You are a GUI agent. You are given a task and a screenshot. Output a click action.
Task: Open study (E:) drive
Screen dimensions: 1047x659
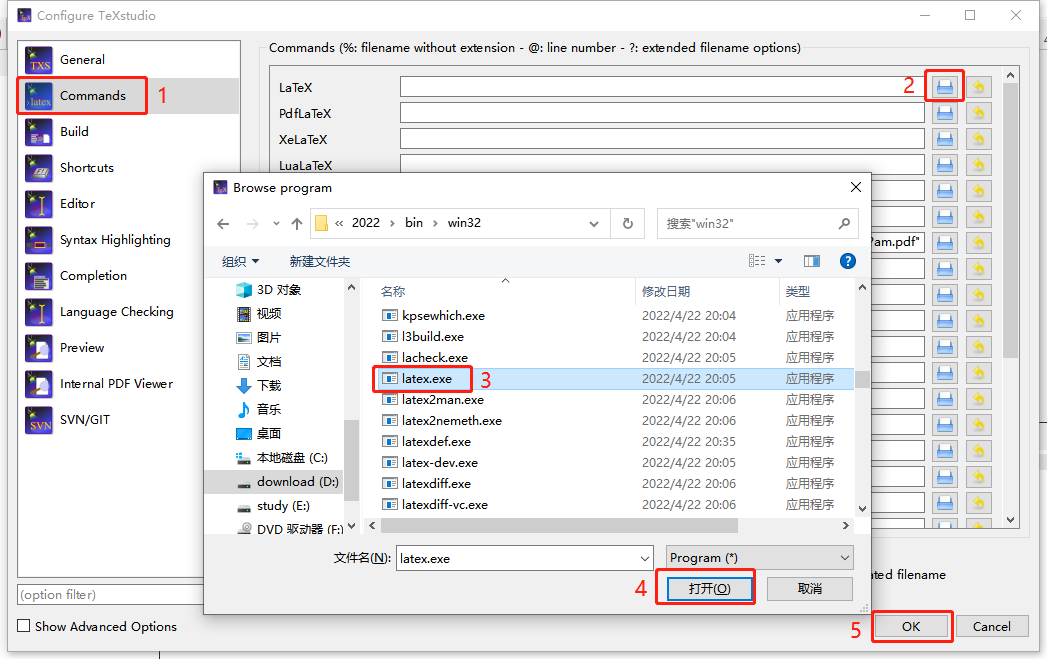click(273, 506)
